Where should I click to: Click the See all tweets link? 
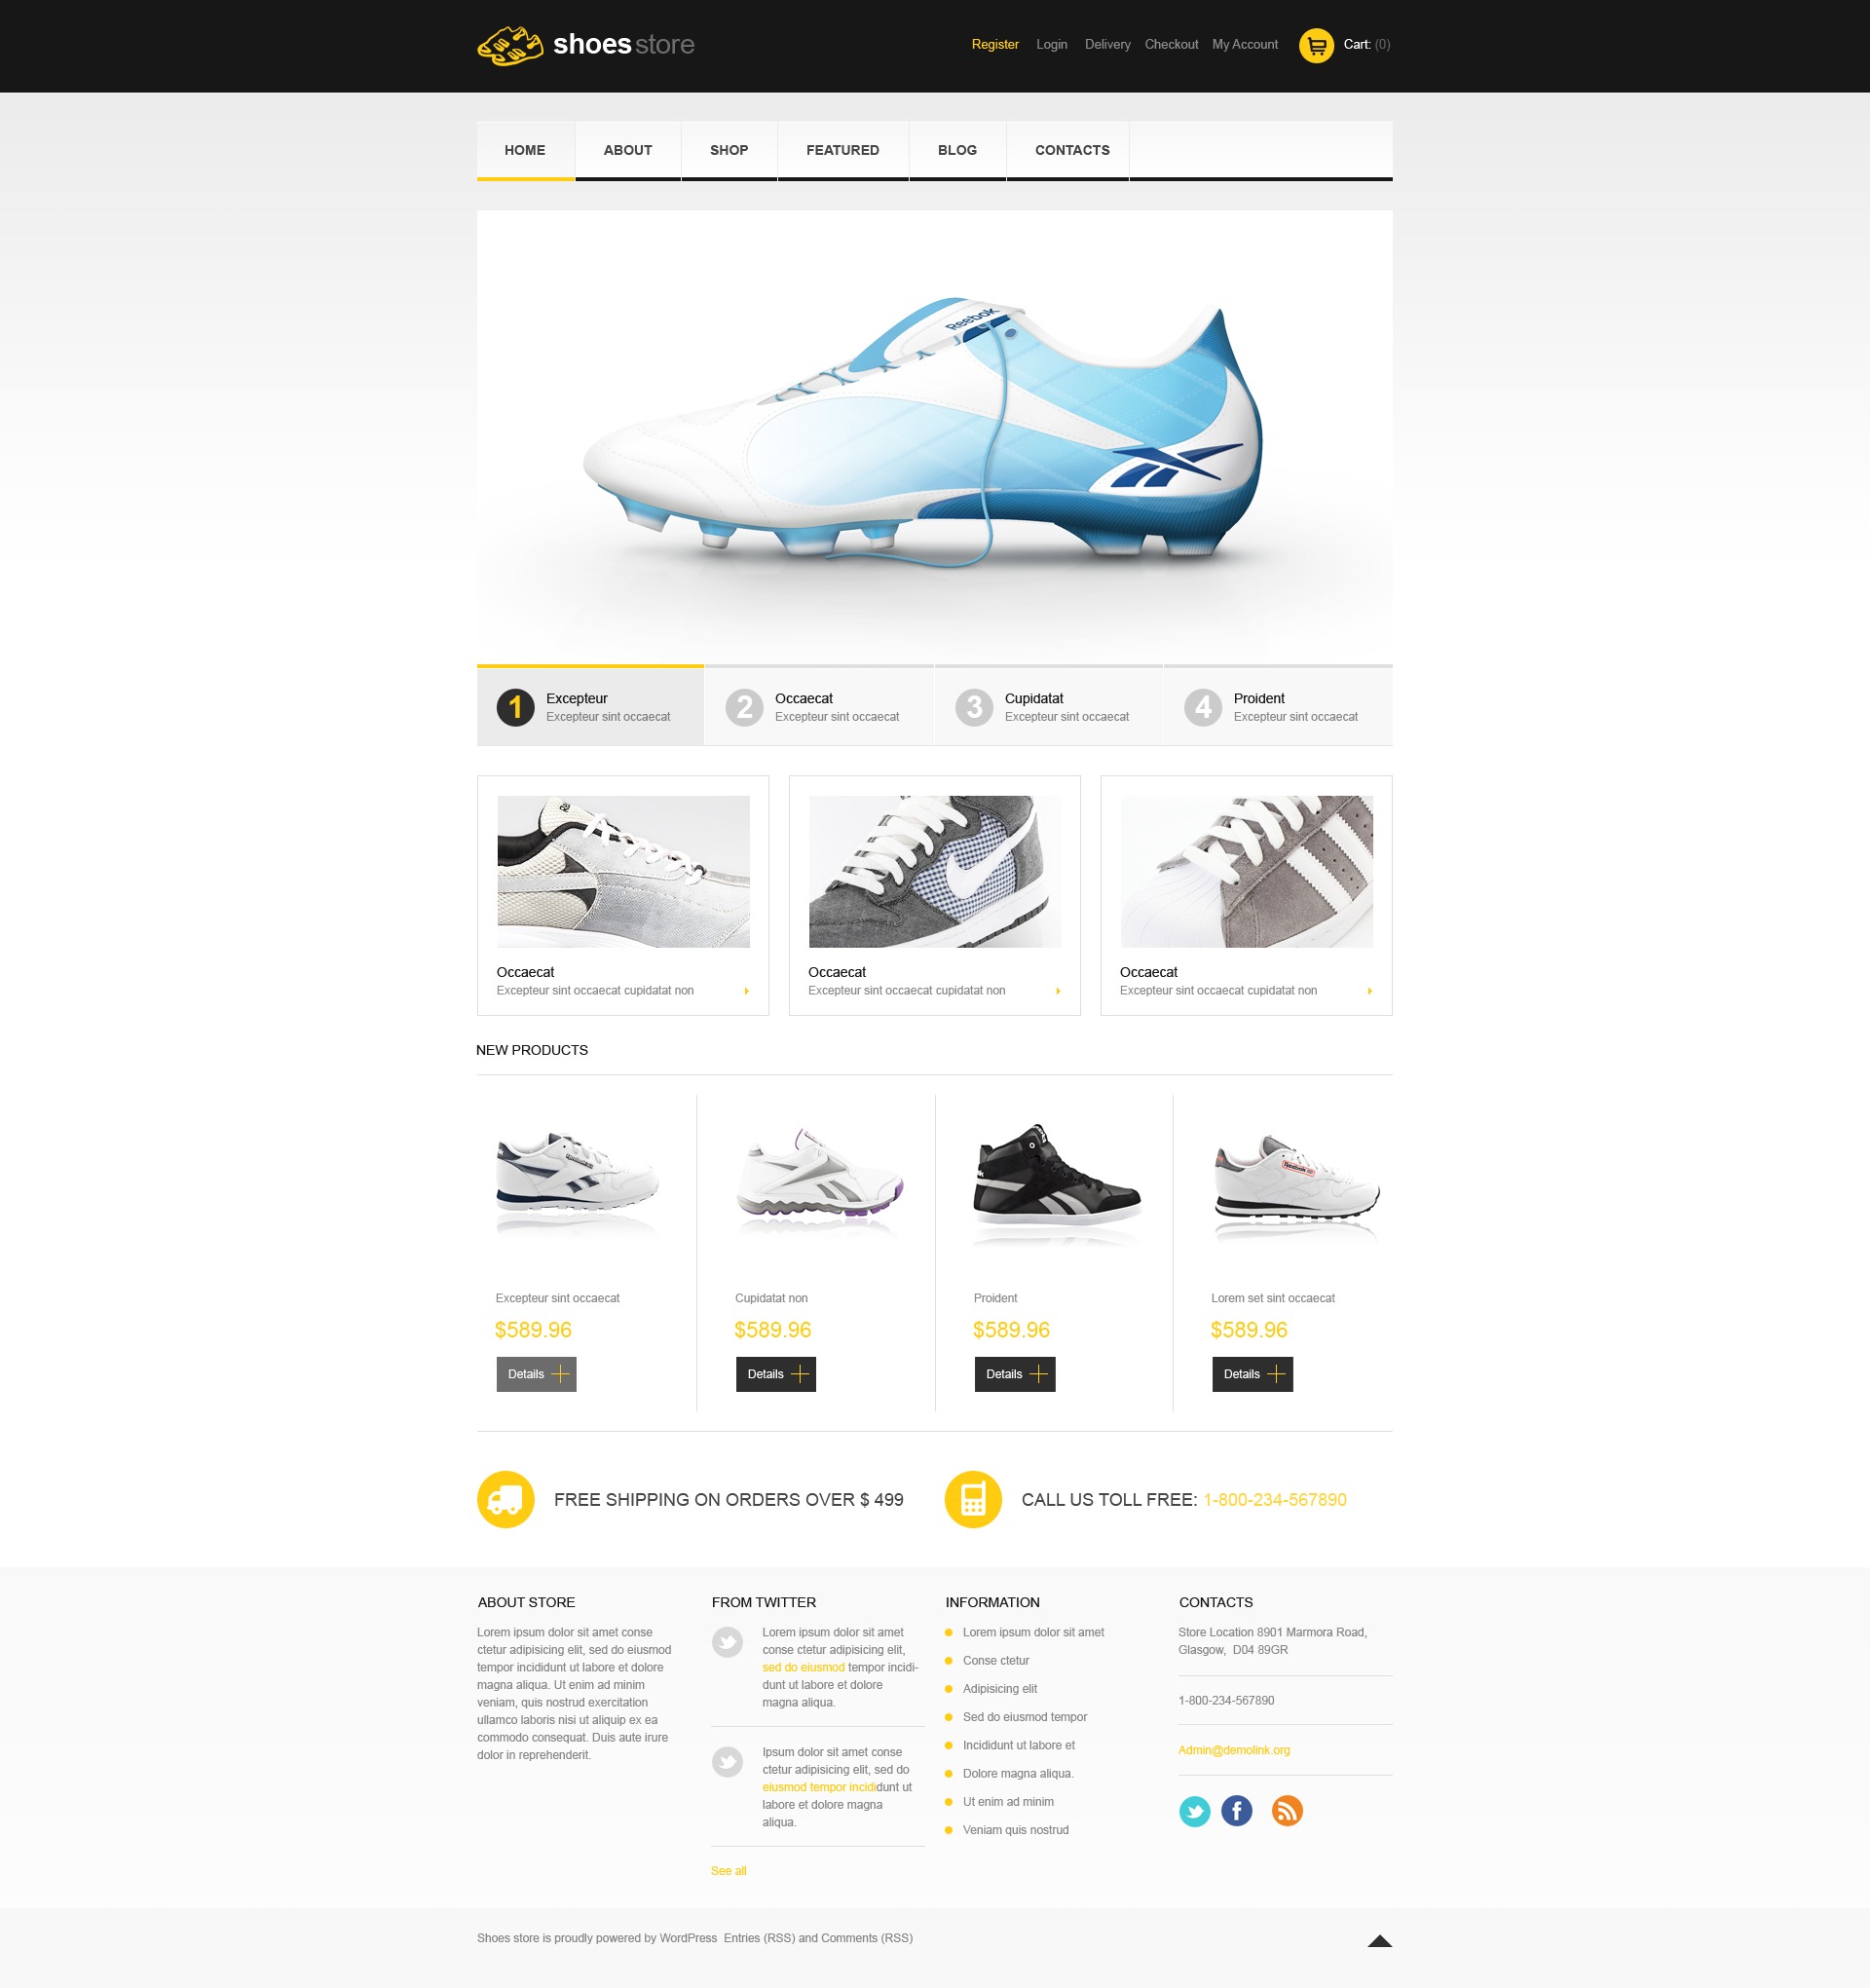tap(728, 1871)
